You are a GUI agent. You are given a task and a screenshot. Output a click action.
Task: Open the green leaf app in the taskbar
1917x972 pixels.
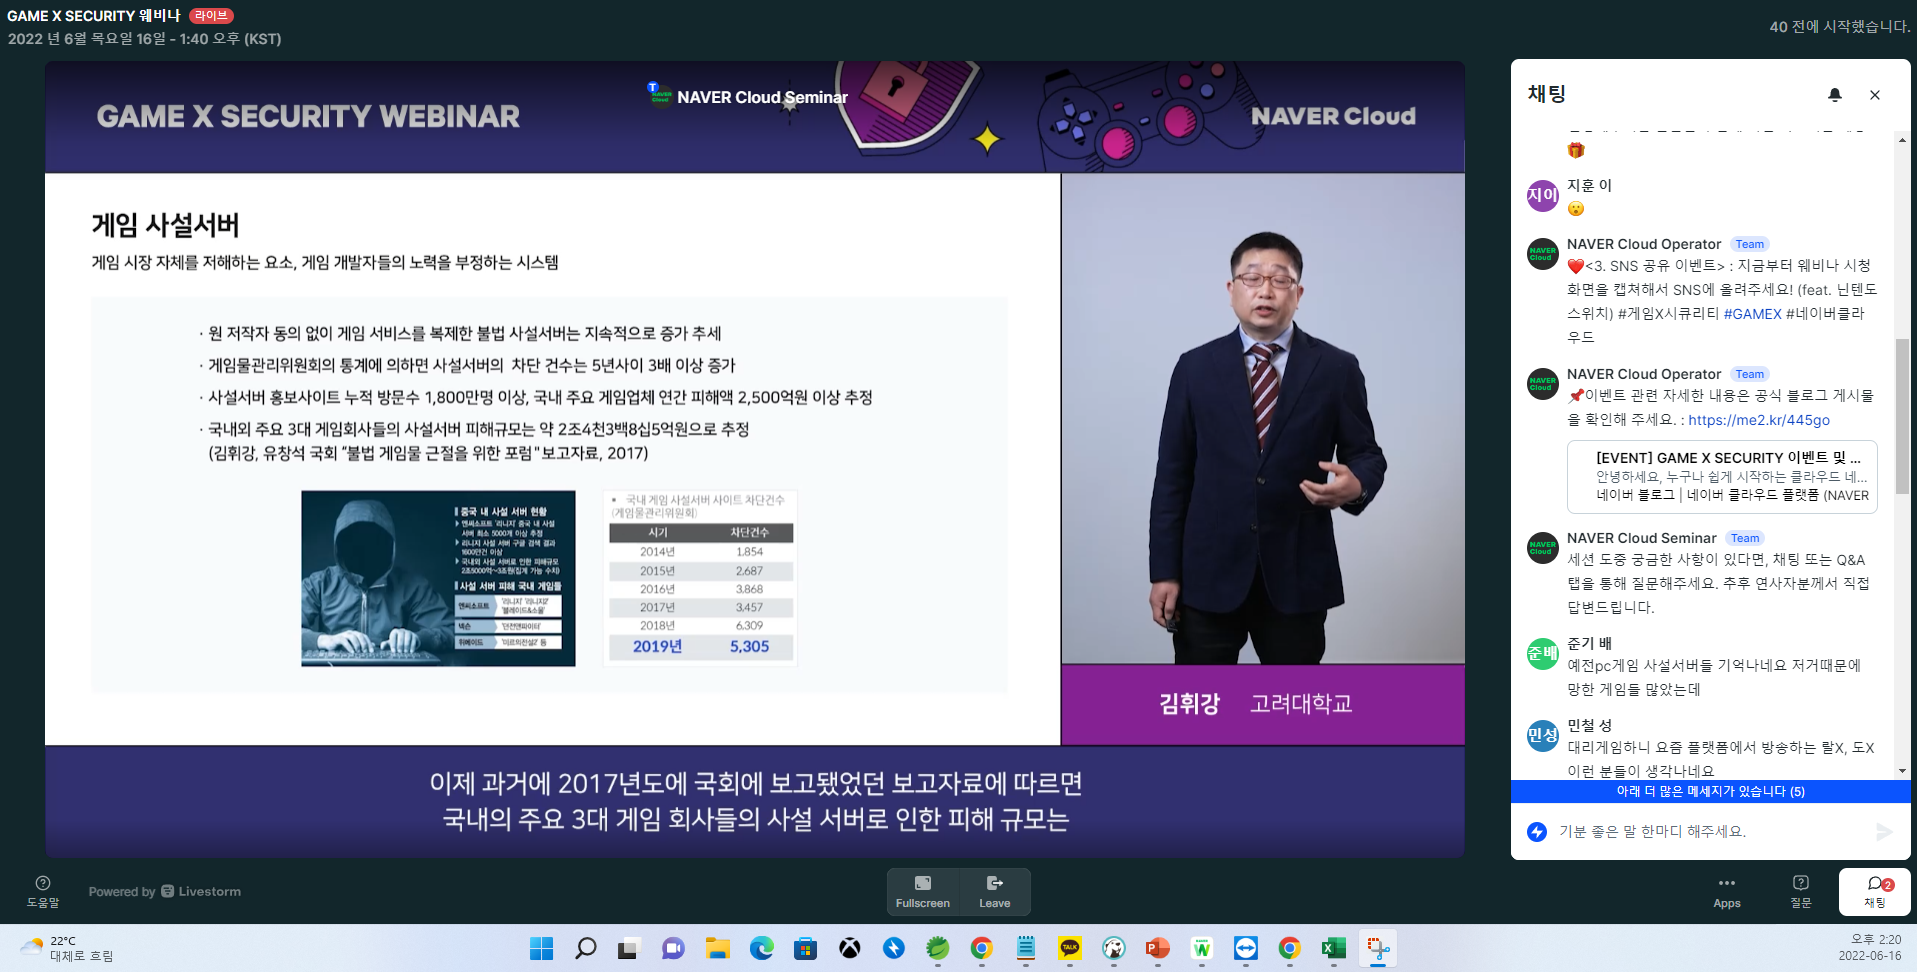[x=937, y=948]
